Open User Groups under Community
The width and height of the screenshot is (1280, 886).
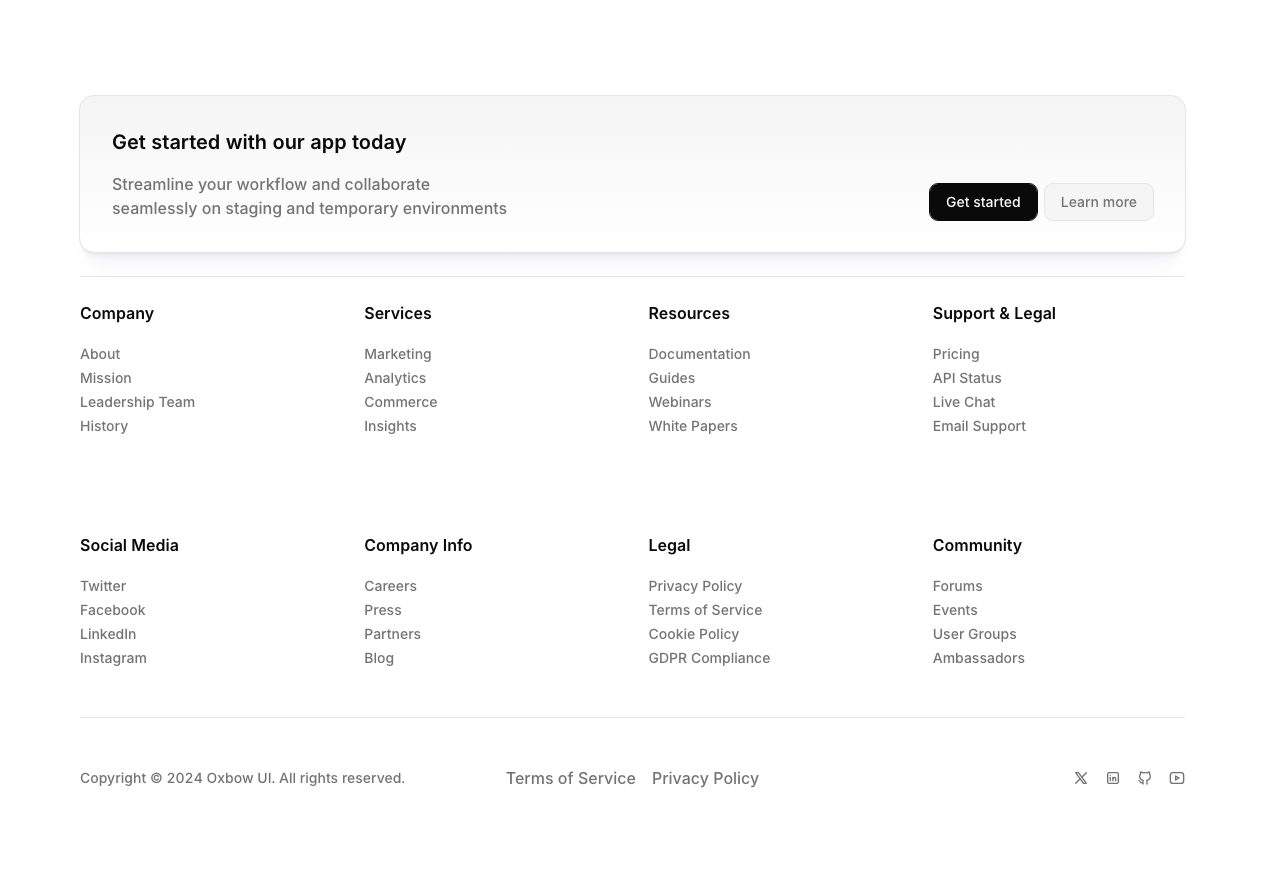974,634
